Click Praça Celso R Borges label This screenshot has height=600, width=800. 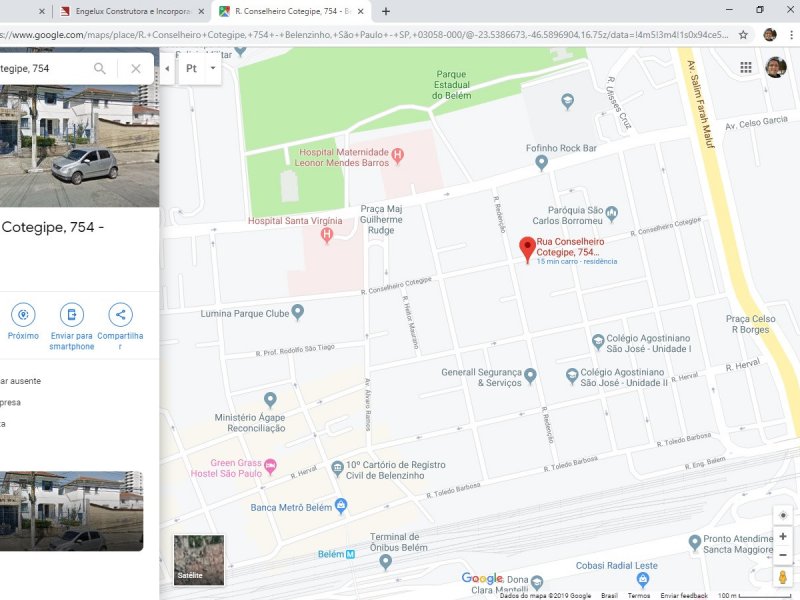[x=751, y=324]
